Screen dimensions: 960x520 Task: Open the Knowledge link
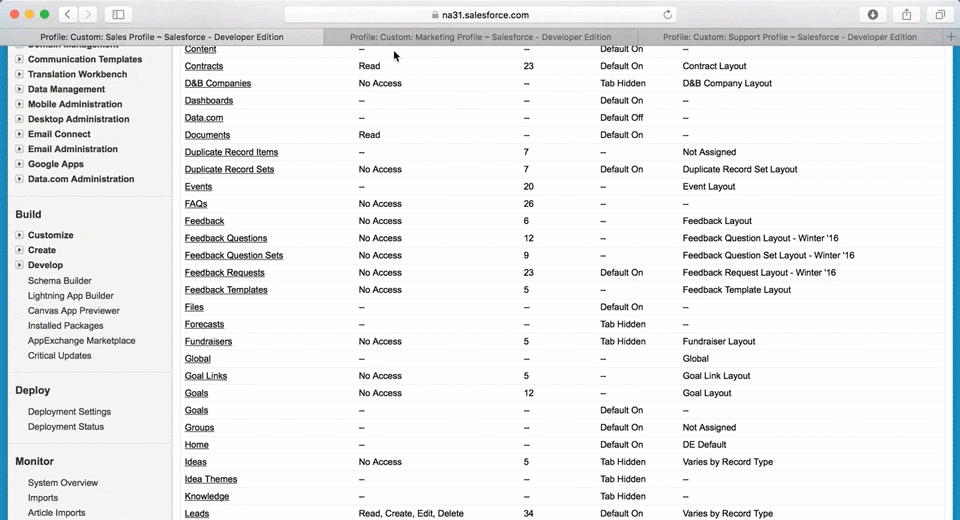click(x=207, y=496)
